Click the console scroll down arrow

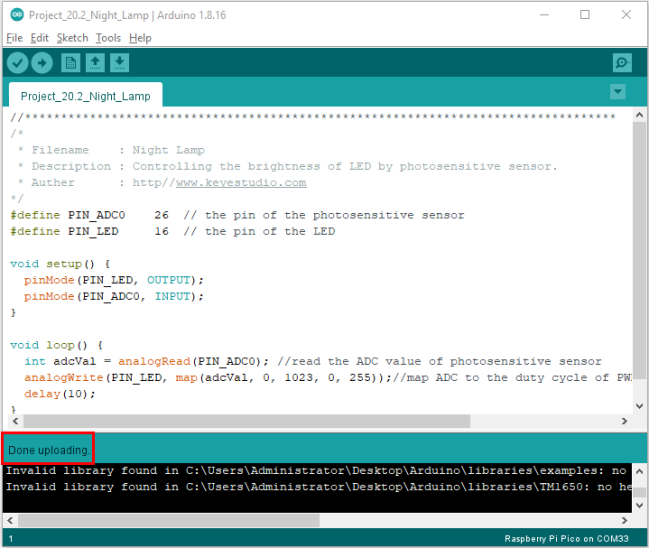click(639, 505)
